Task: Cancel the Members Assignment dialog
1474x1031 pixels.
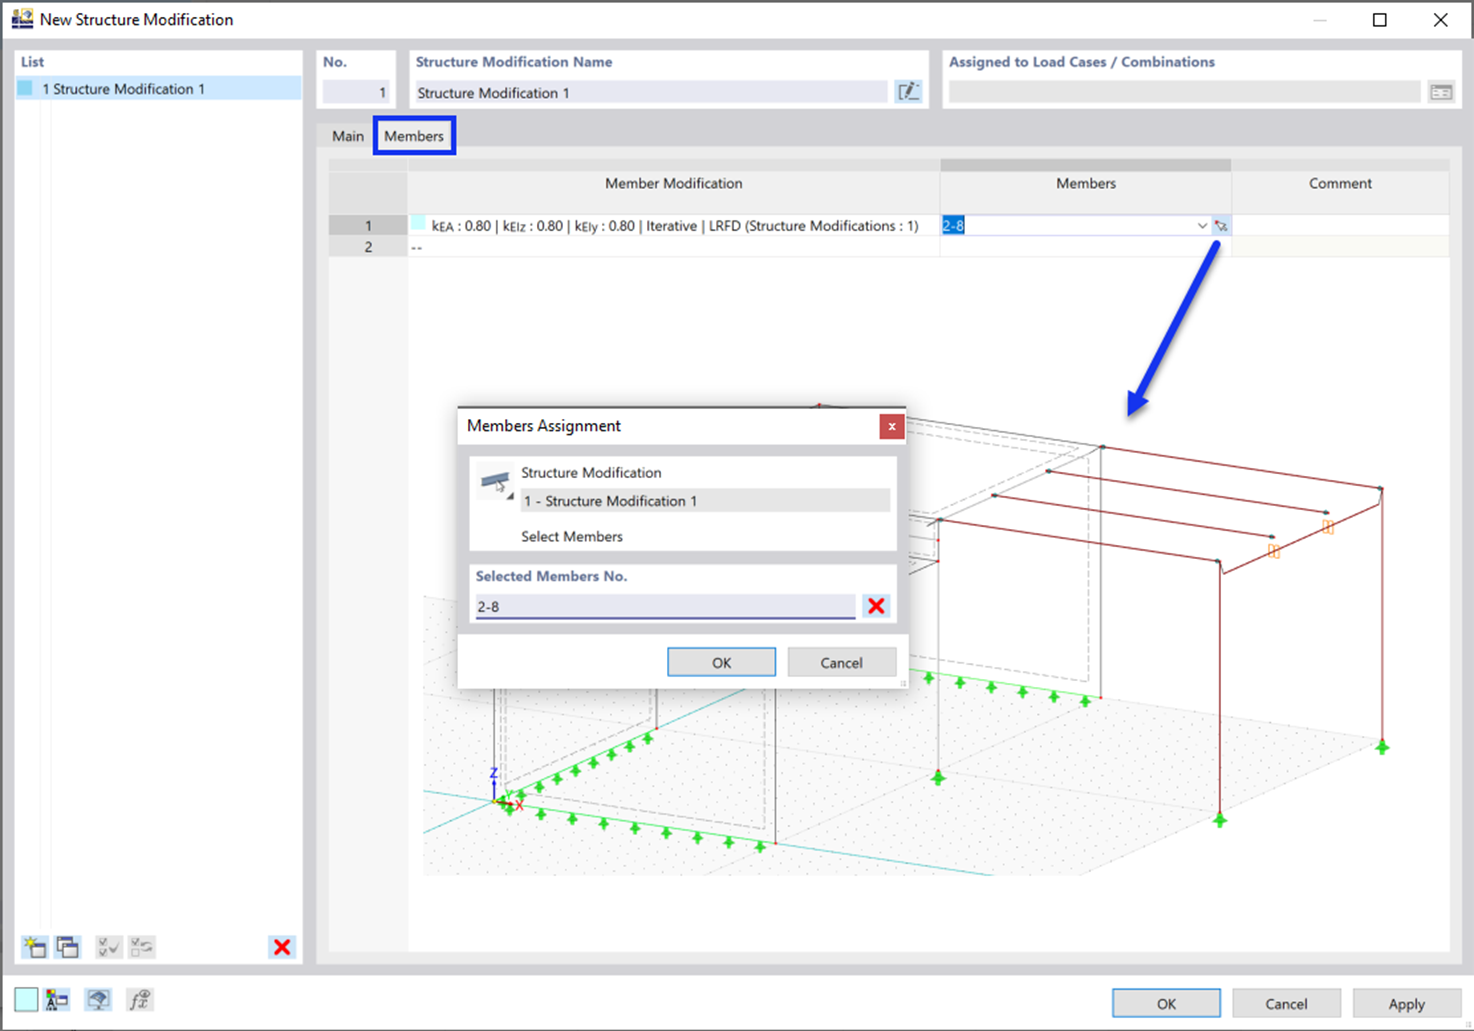Action: 841,662
